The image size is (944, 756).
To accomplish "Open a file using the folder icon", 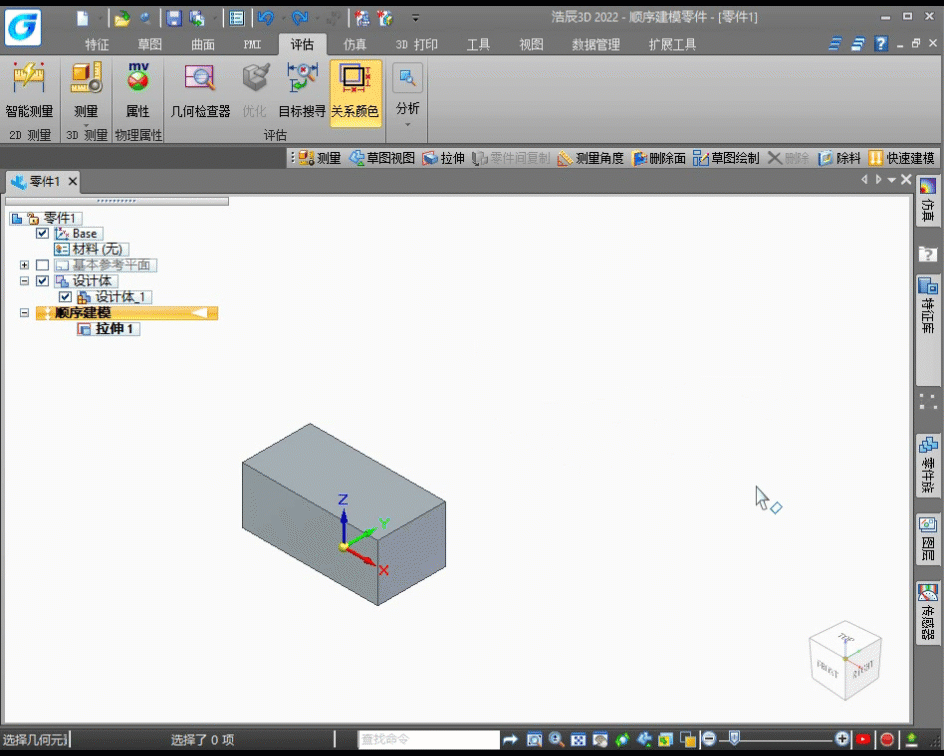I will pos(122,19).
